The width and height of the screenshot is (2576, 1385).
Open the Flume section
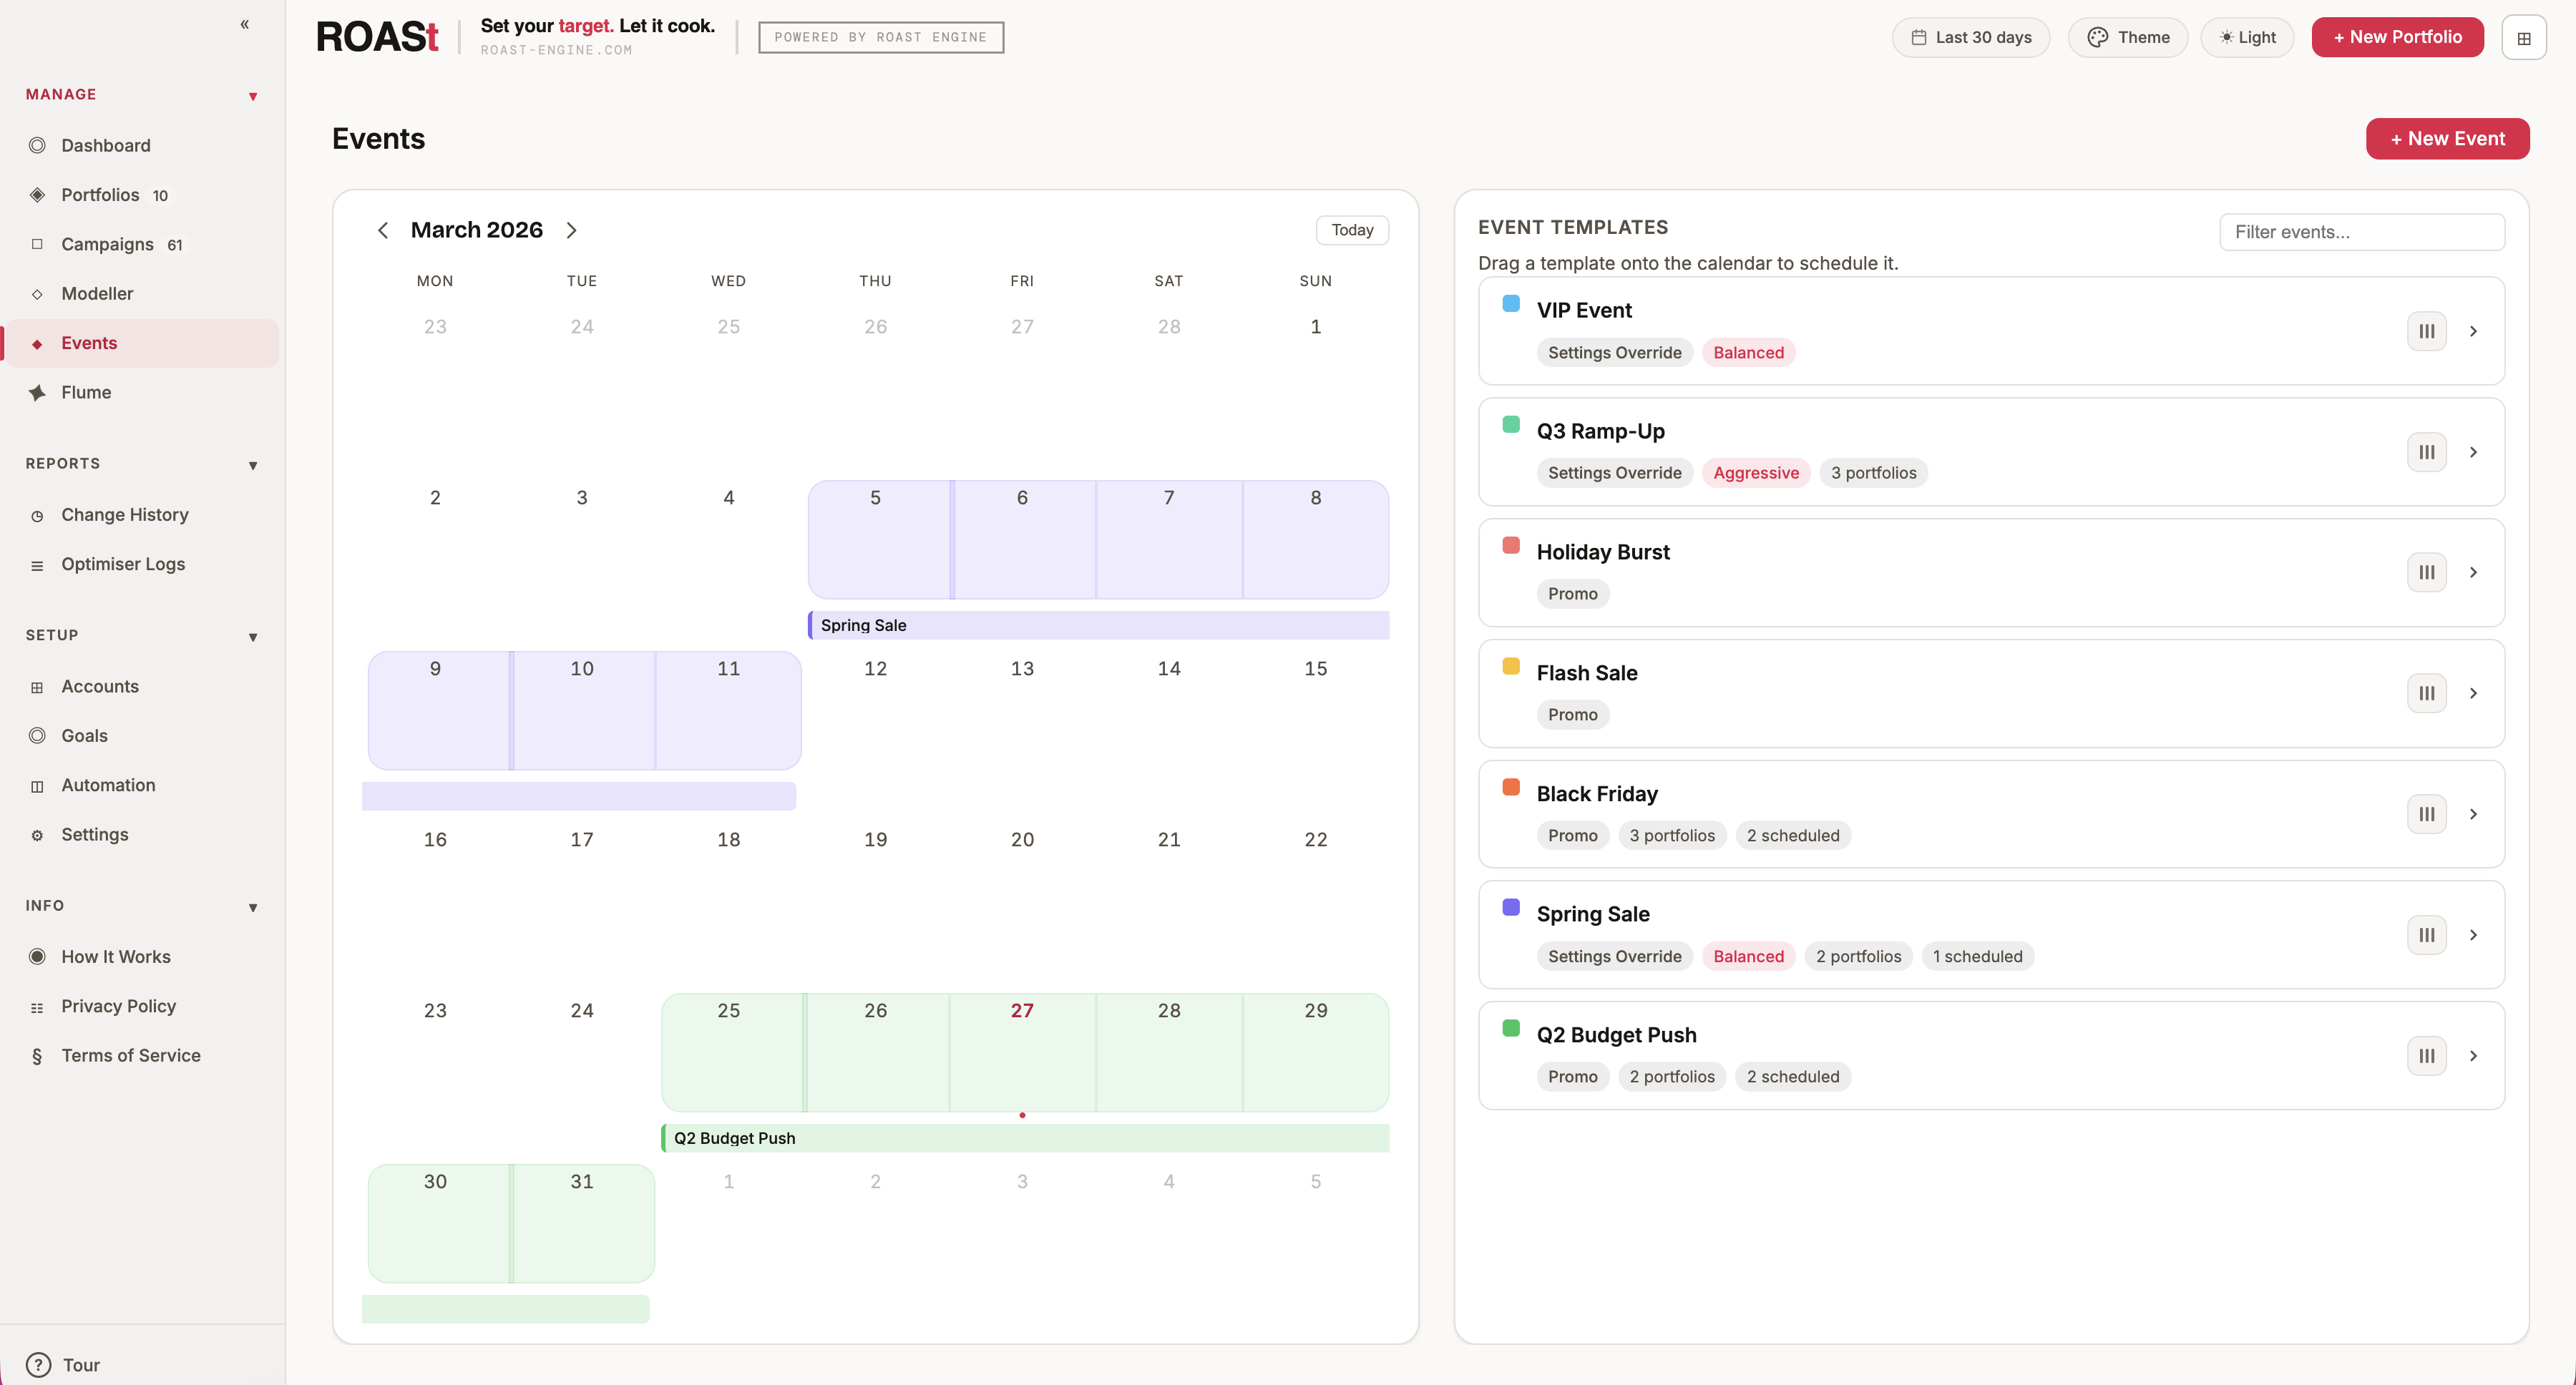point(86,392)
